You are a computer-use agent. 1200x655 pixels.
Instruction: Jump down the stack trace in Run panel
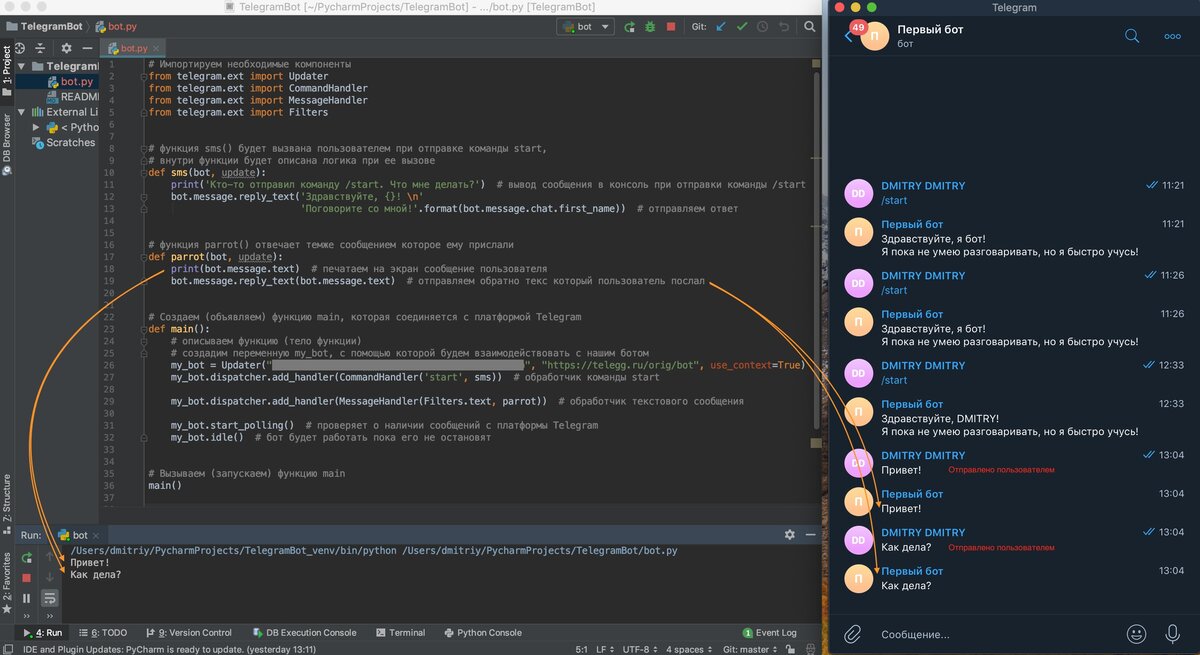point(49,577)
